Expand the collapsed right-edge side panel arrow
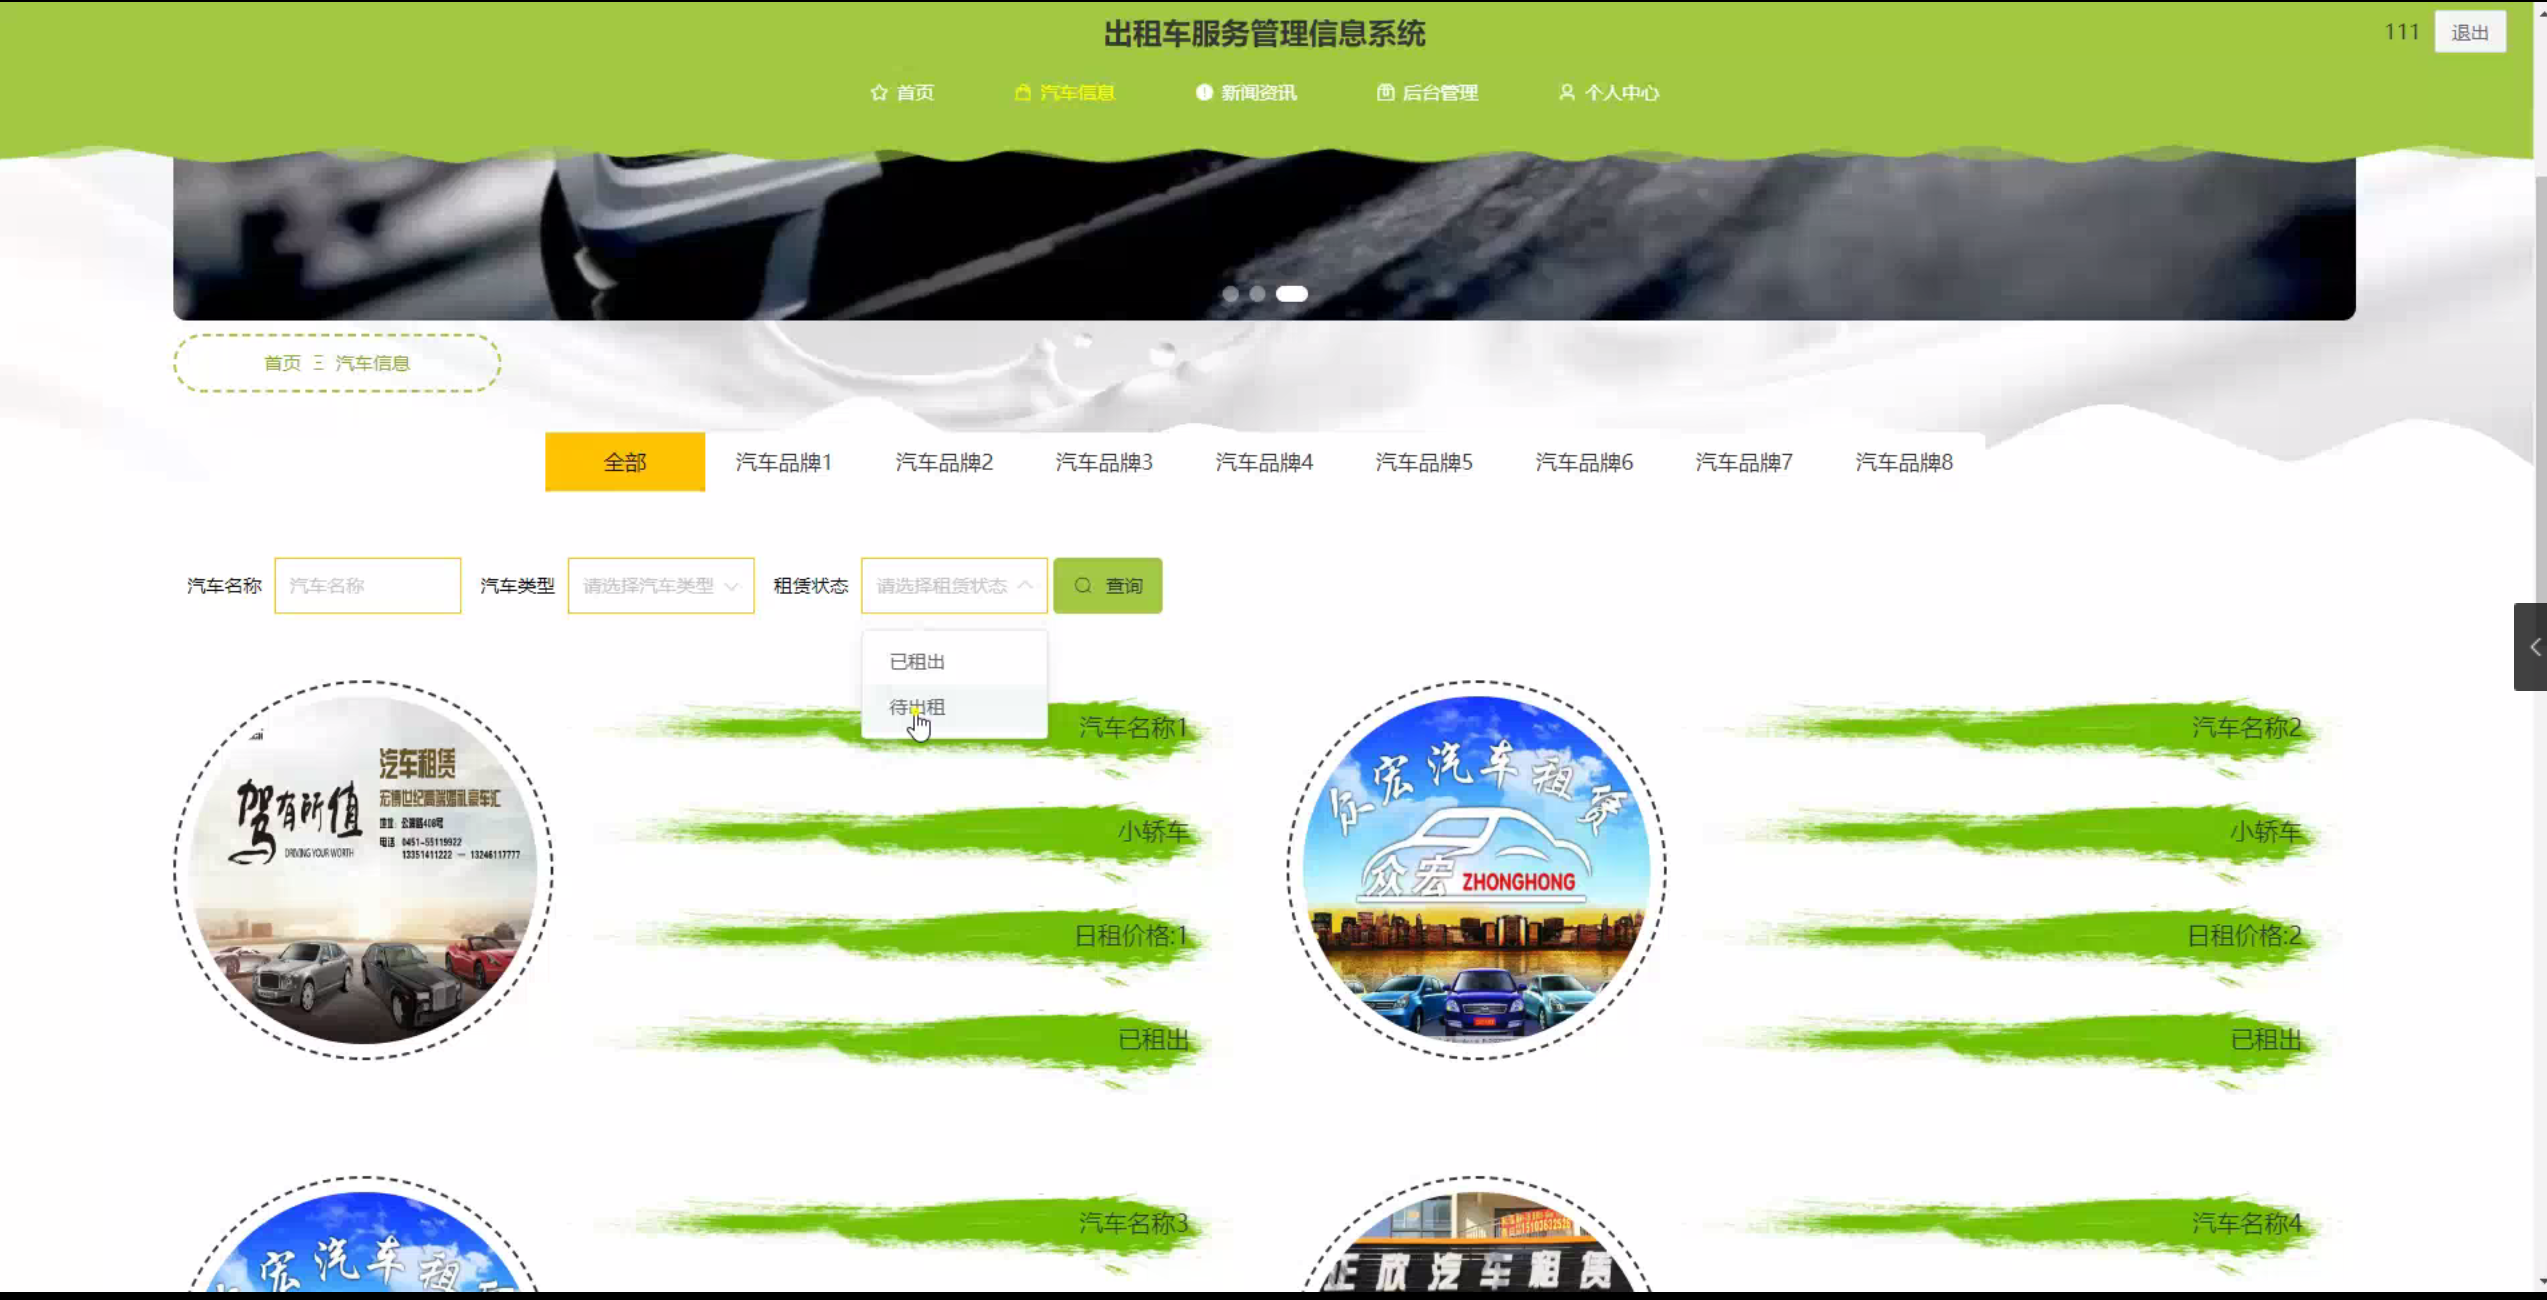This screenshot has width=2547, height=1300. [x=2534, y=647]
